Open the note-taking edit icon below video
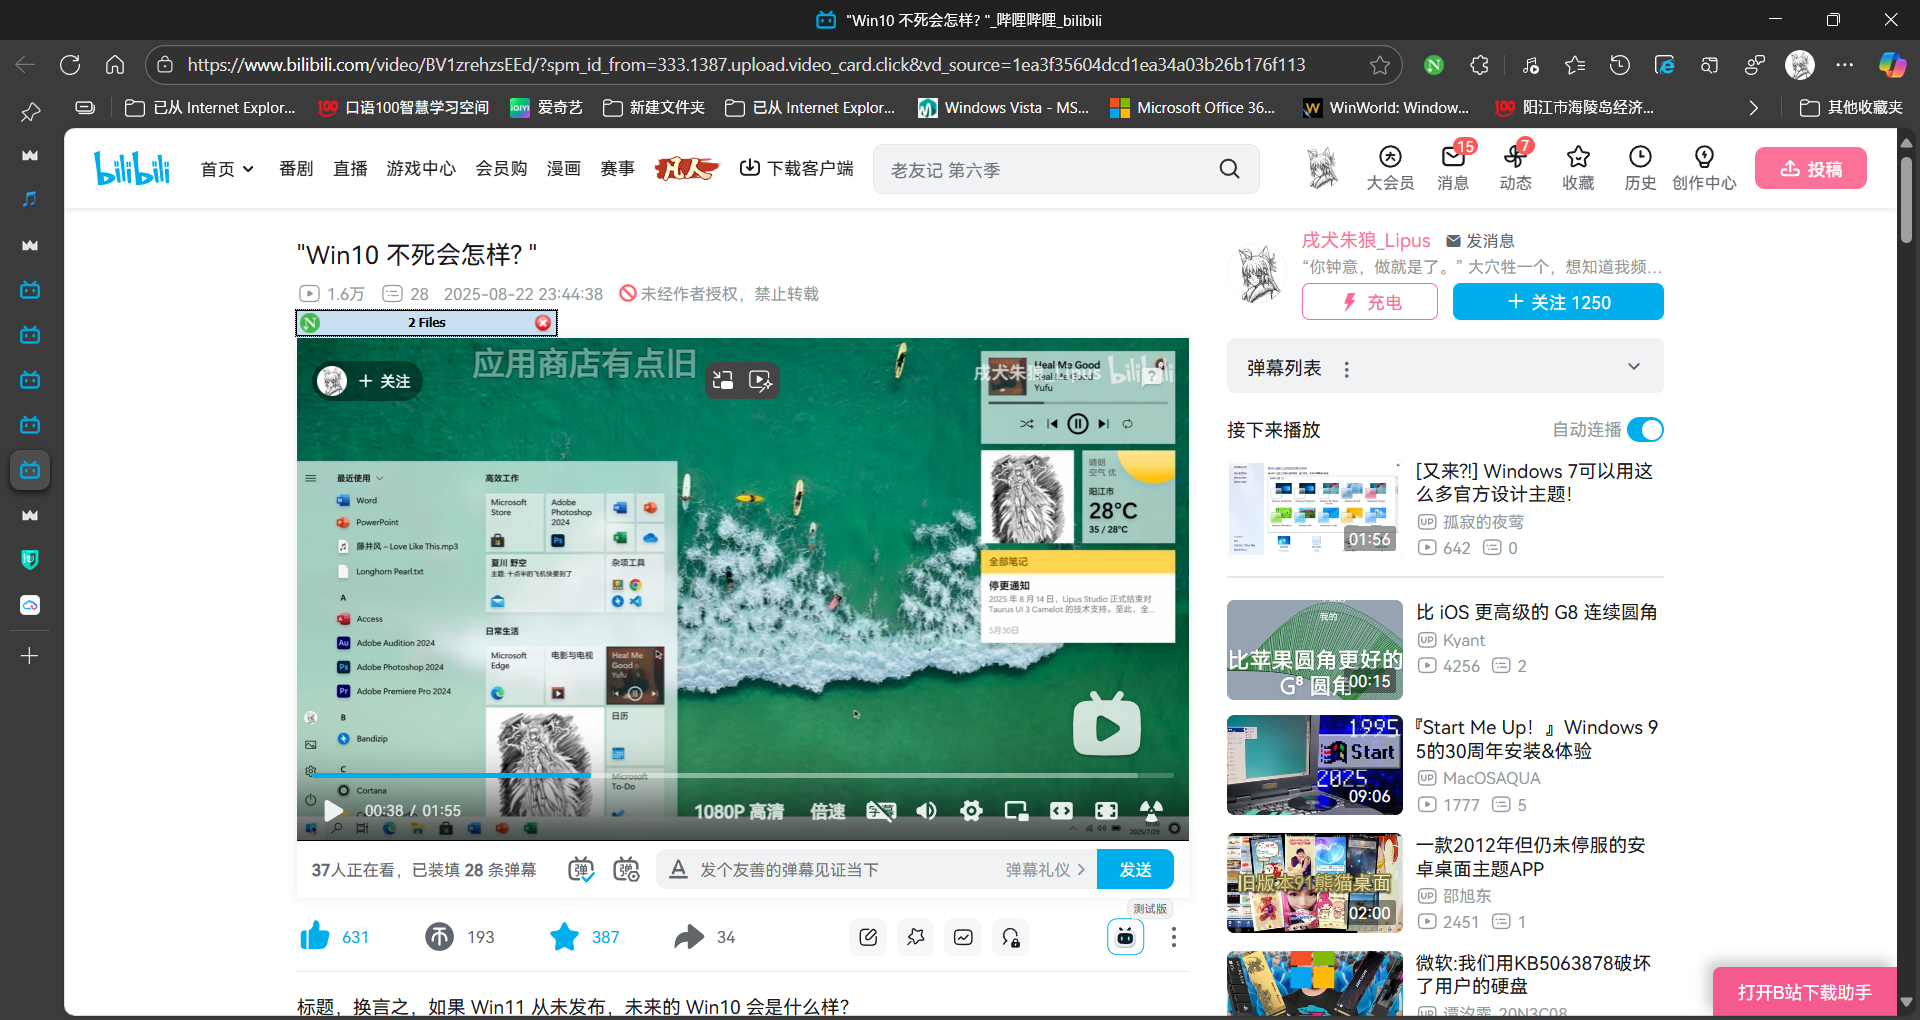1920x1020 pixels. point(868,937)
